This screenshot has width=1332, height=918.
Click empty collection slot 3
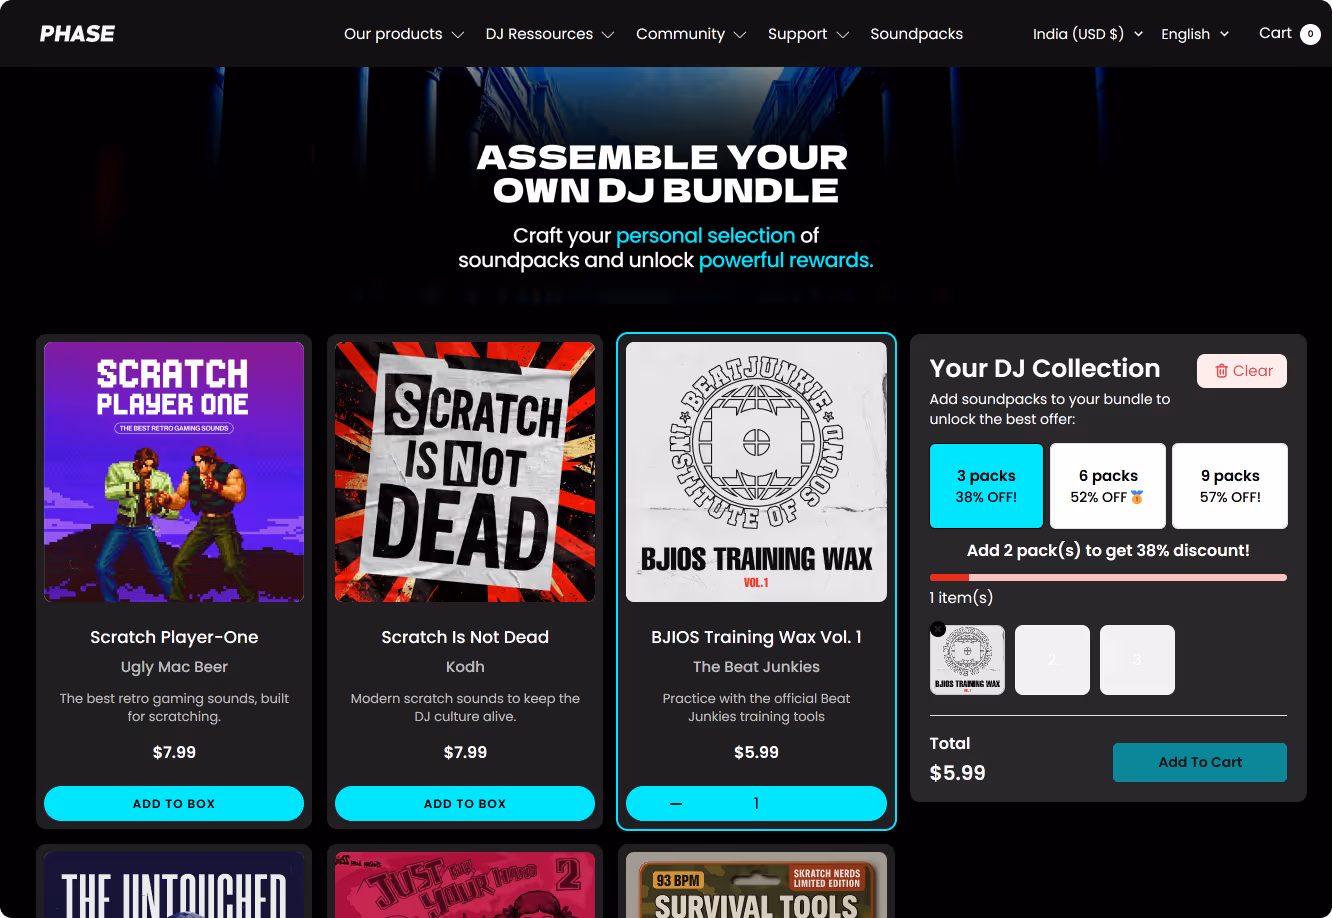pyautogui.click(x=1137, y=660)
